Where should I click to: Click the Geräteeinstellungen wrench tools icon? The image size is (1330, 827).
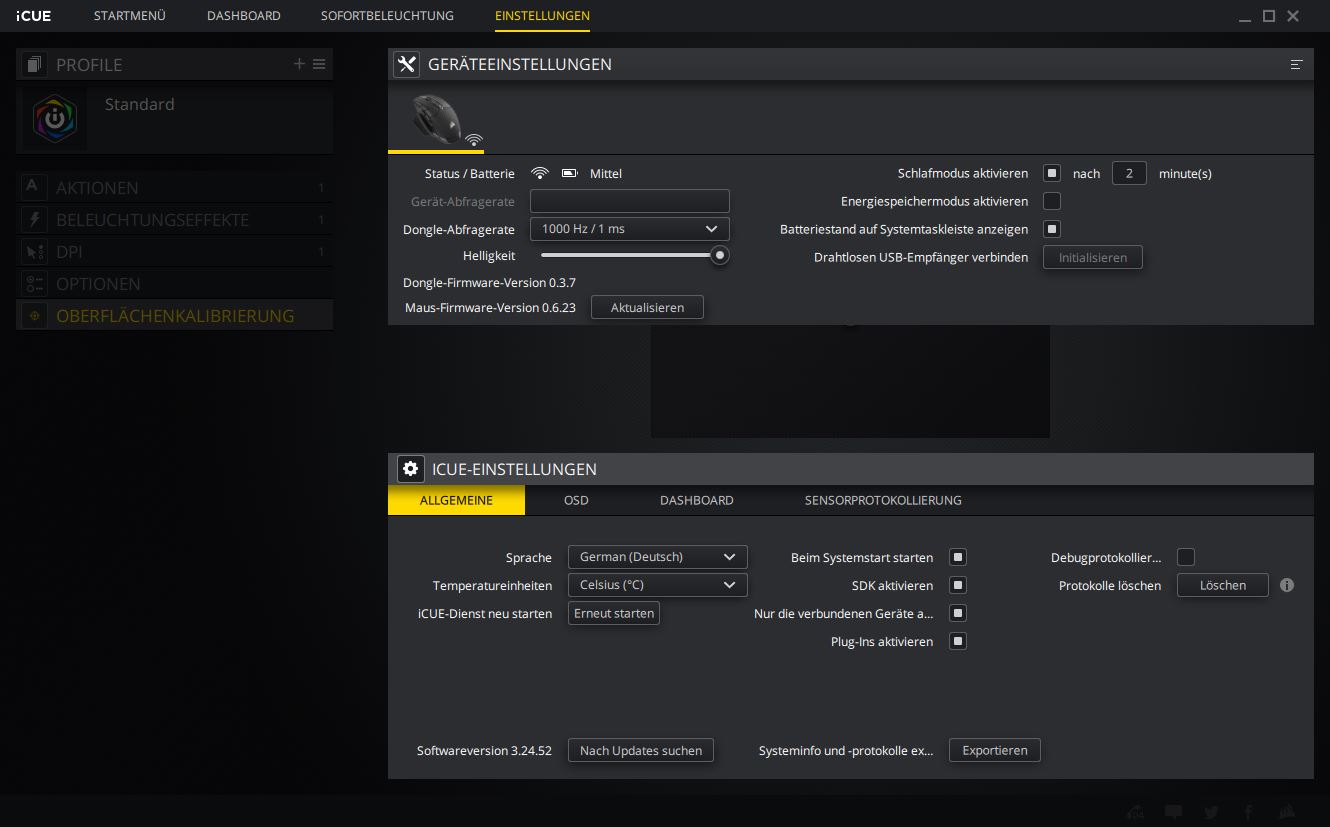coord(406,64)
